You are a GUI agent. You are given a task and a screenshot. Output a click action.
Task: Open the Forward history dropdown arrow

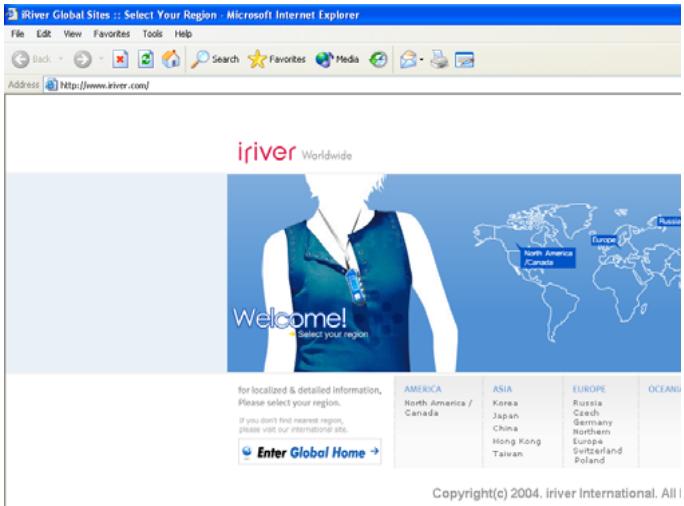pos(101,59)
